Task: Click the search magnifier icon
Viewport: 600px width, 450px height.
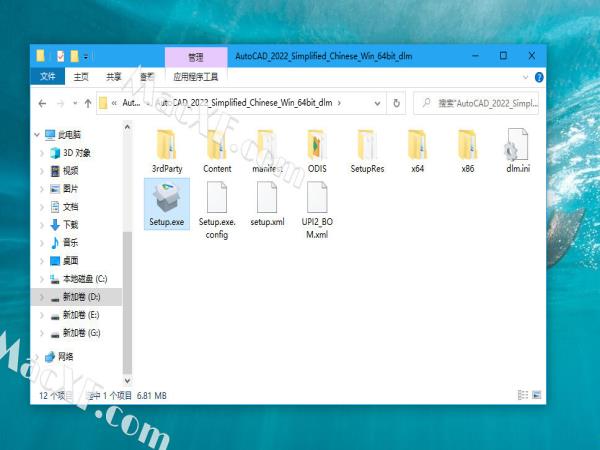Action: click(x=426, y=103)
